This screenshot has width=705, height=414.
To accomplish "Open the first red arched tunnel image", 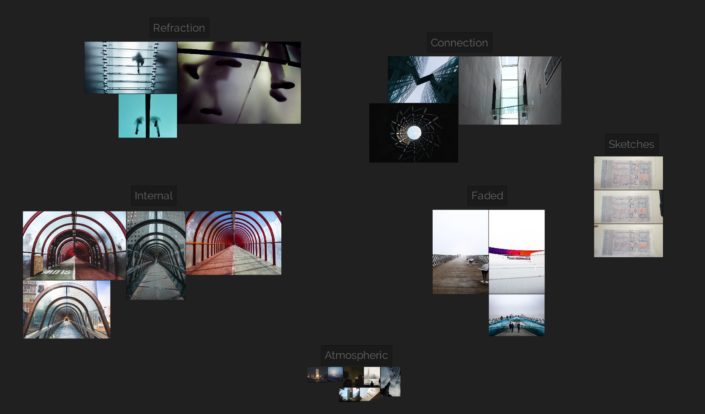I will tap(75, 245).
